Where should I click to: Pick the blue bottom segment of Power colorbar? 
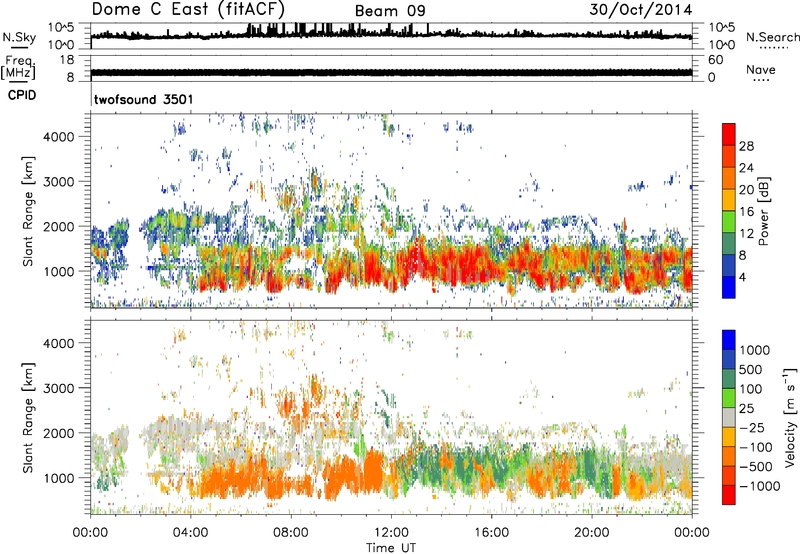(729, 287)
